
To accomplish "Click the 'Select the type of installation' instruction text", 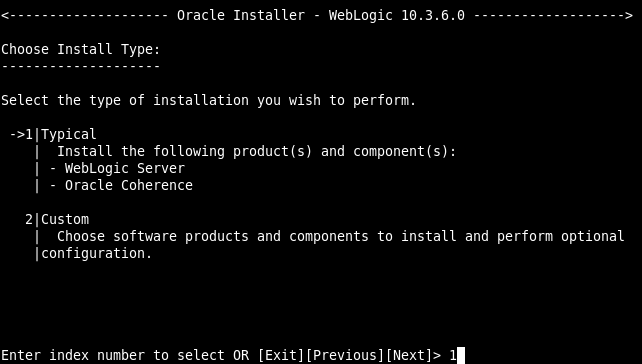I will 208,100.
